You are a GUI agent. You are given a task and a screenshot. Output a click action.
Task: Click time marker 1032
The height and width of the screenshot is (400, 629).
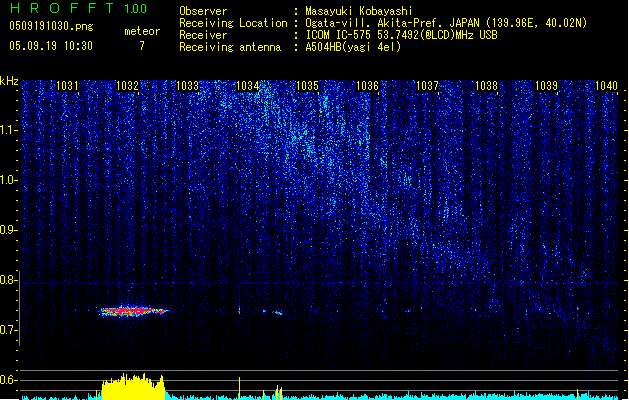127,85
